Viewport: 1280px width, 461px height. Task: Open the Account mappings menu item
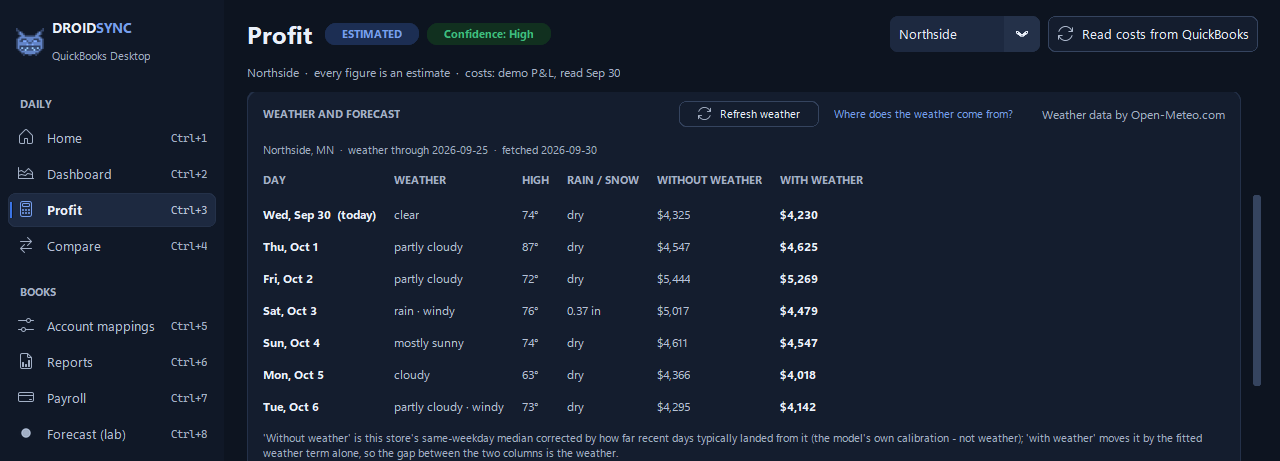pyautogui.click(x=112, y=326)
